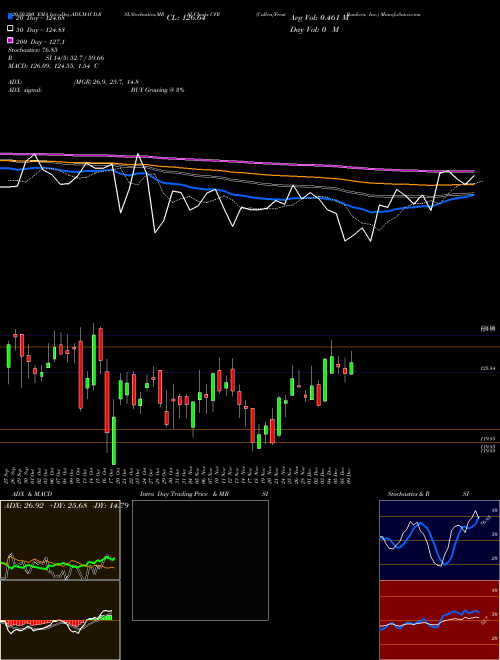Click the 'Stochastics: 76.83' readout
Viewport: 500px width, 660px height.
(32, 50)
